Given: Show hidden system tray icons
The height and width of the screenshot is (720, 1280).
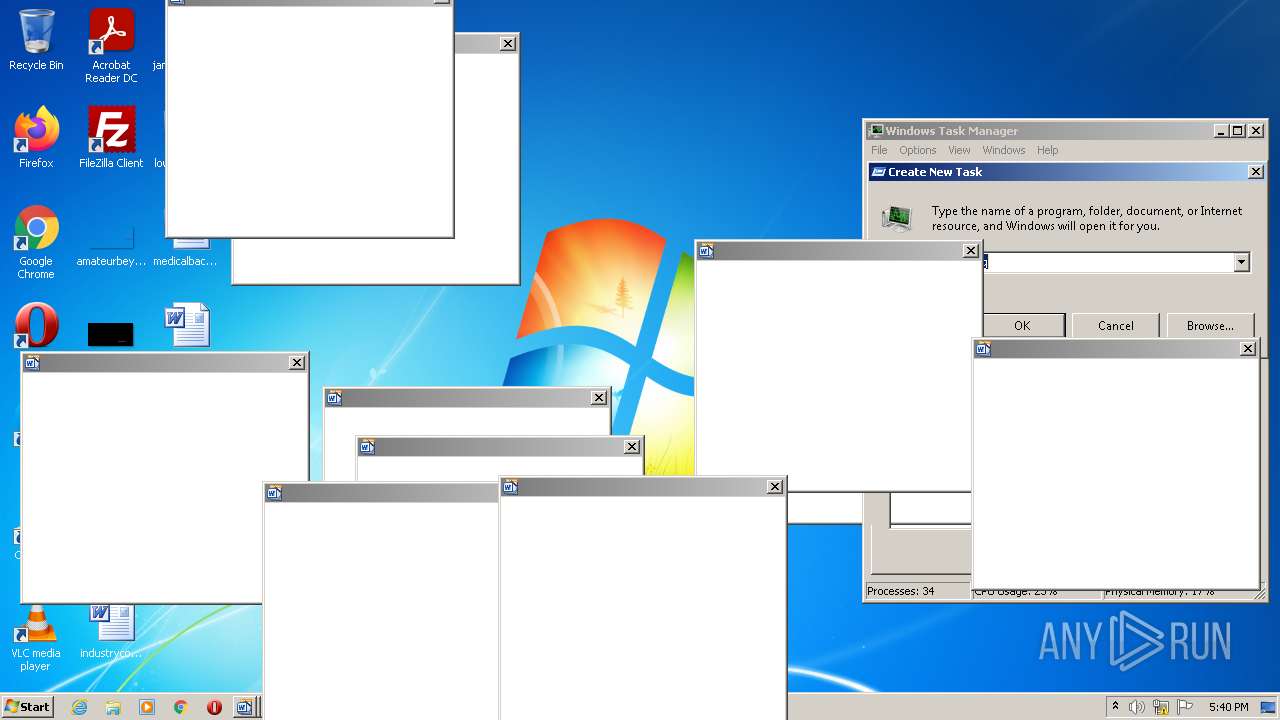Looking at the screenshot, I should tap(1115, 707).
